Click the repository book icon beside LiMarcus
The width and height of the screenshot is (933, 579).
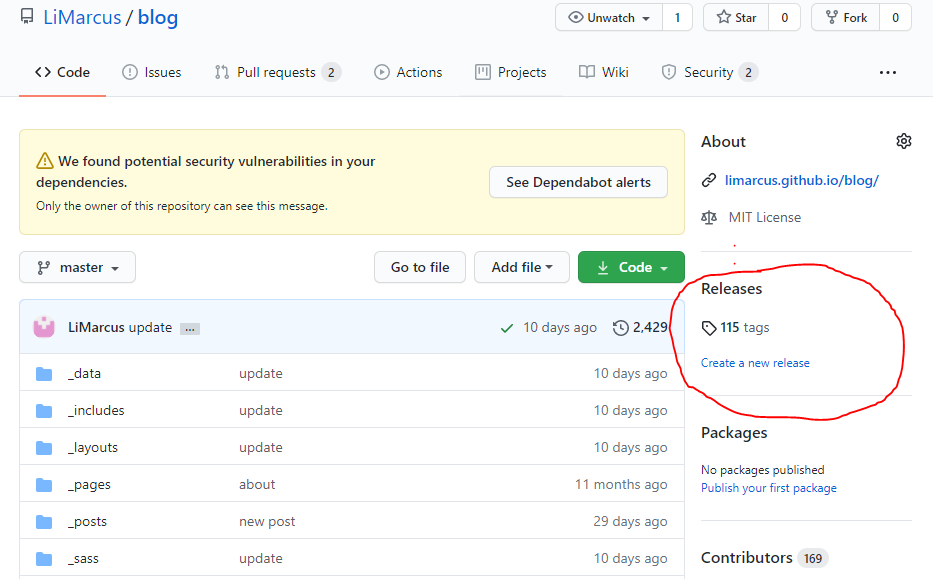27,16
